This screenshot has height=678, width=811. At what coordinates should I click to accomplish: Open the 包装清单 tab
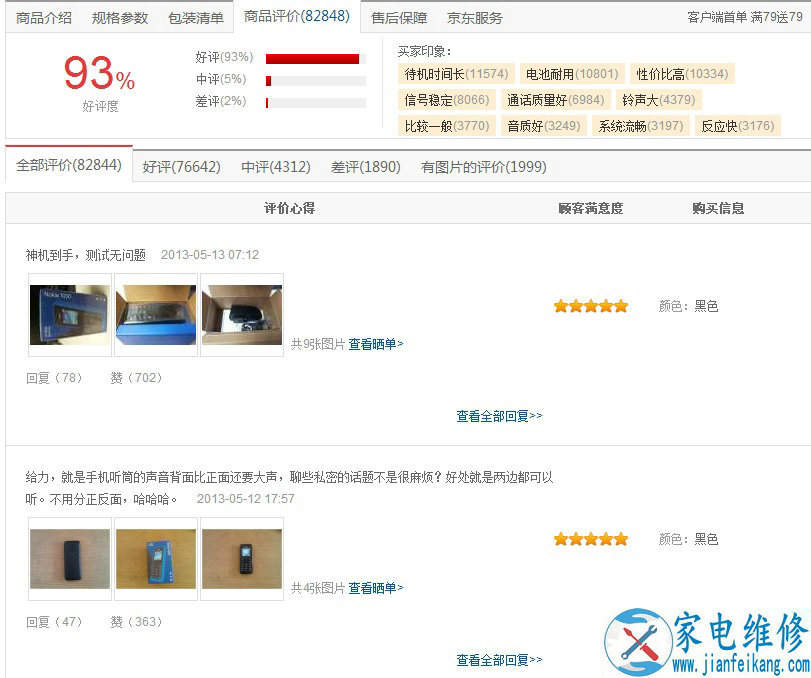pyautogui.click(x=196, y=18)
